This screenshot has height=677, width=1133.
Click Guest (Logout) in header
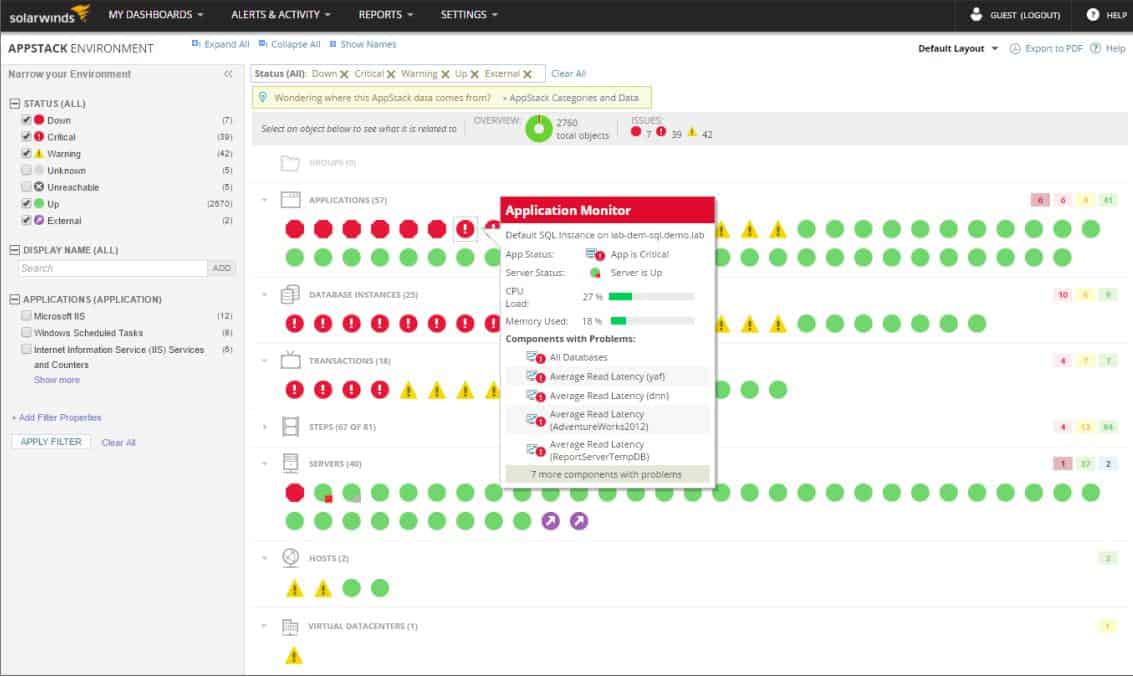(1025, 15)
